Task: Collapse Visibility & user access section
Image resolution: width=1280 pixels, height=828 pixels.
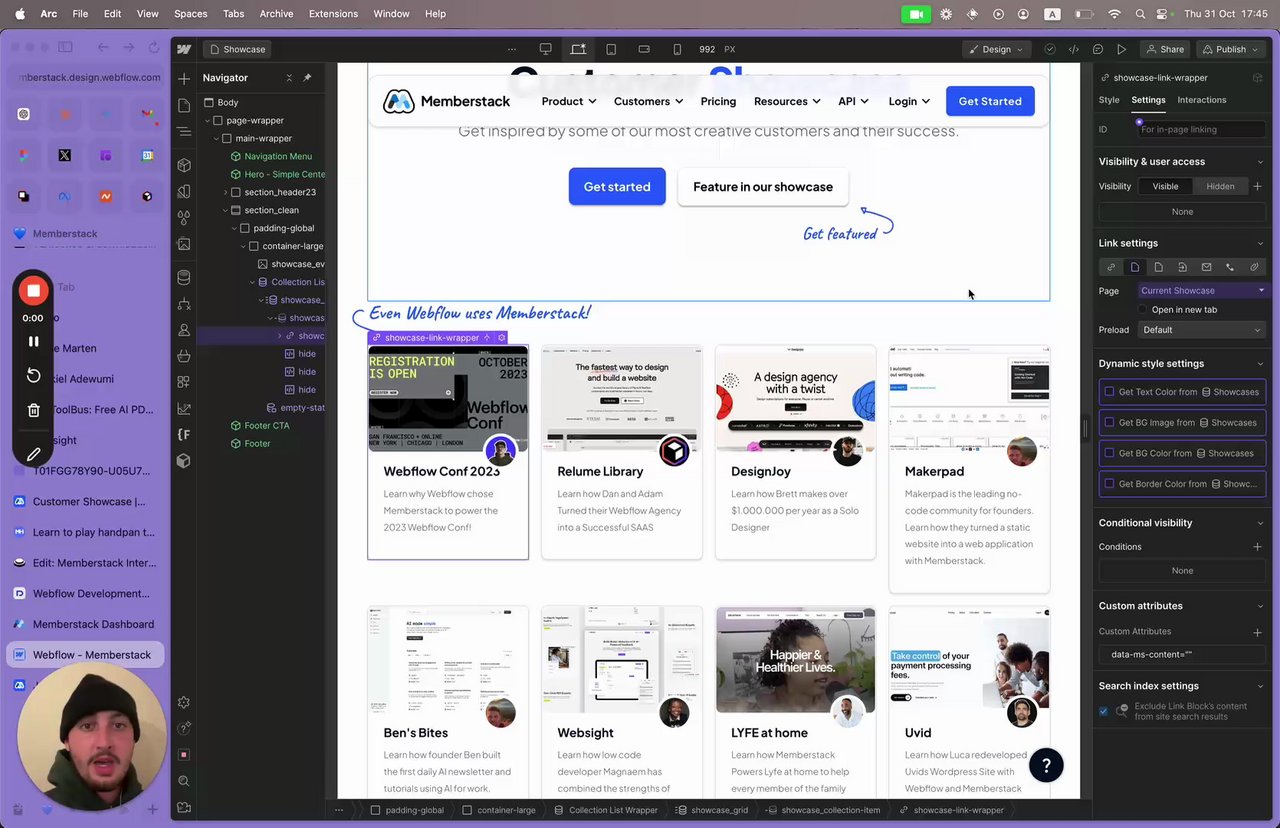Action: coord(1260,162)
